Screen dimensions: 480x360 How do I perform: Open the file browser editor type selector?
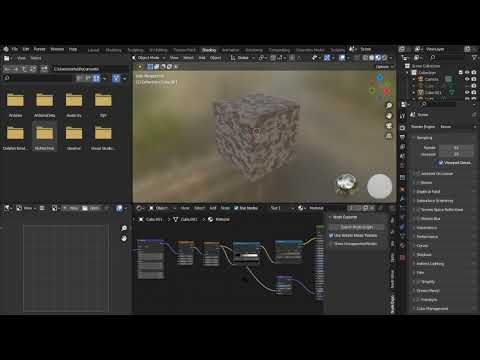coord(7,58)
